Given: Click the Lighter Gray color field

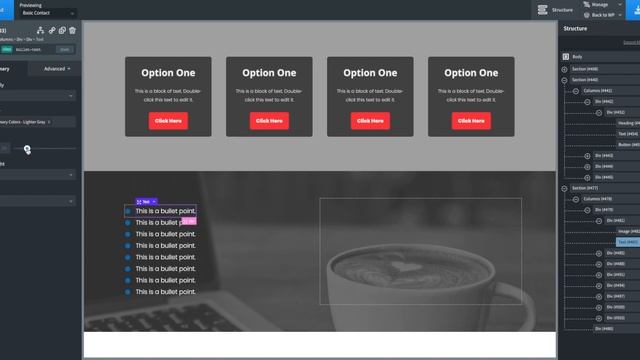Looking at the screenshot, I should point(38,122).
